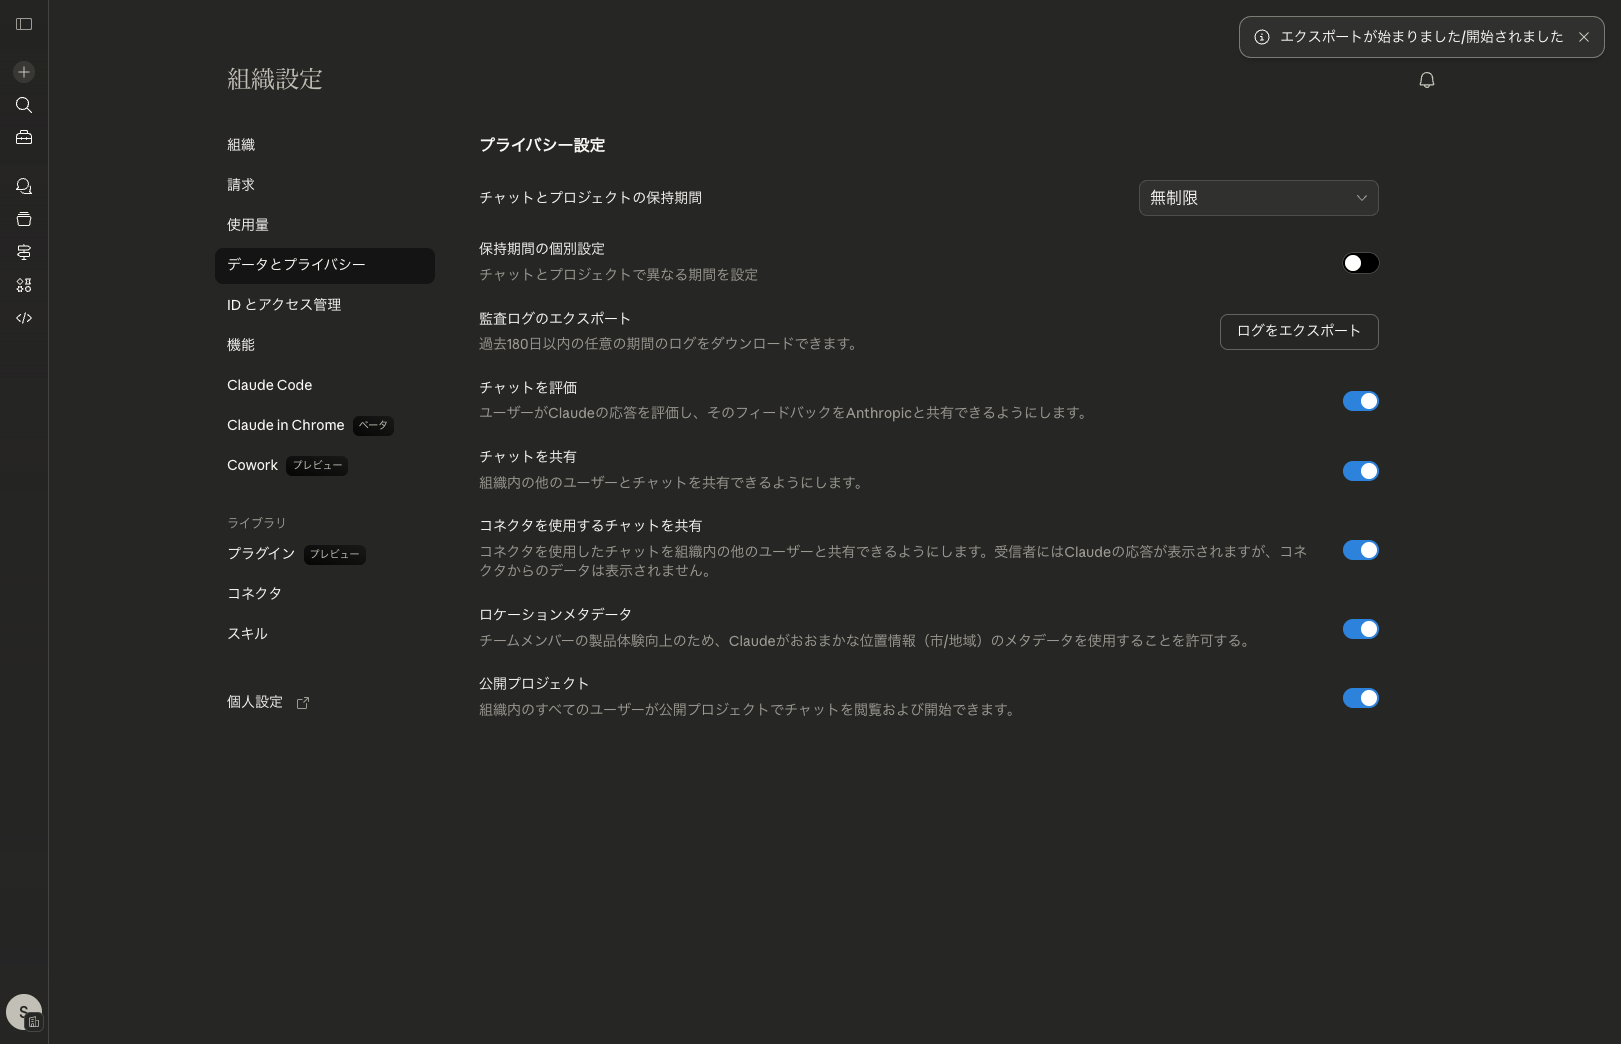
Task: Navigate to コネクタ in library section
Action: (254, 593)
